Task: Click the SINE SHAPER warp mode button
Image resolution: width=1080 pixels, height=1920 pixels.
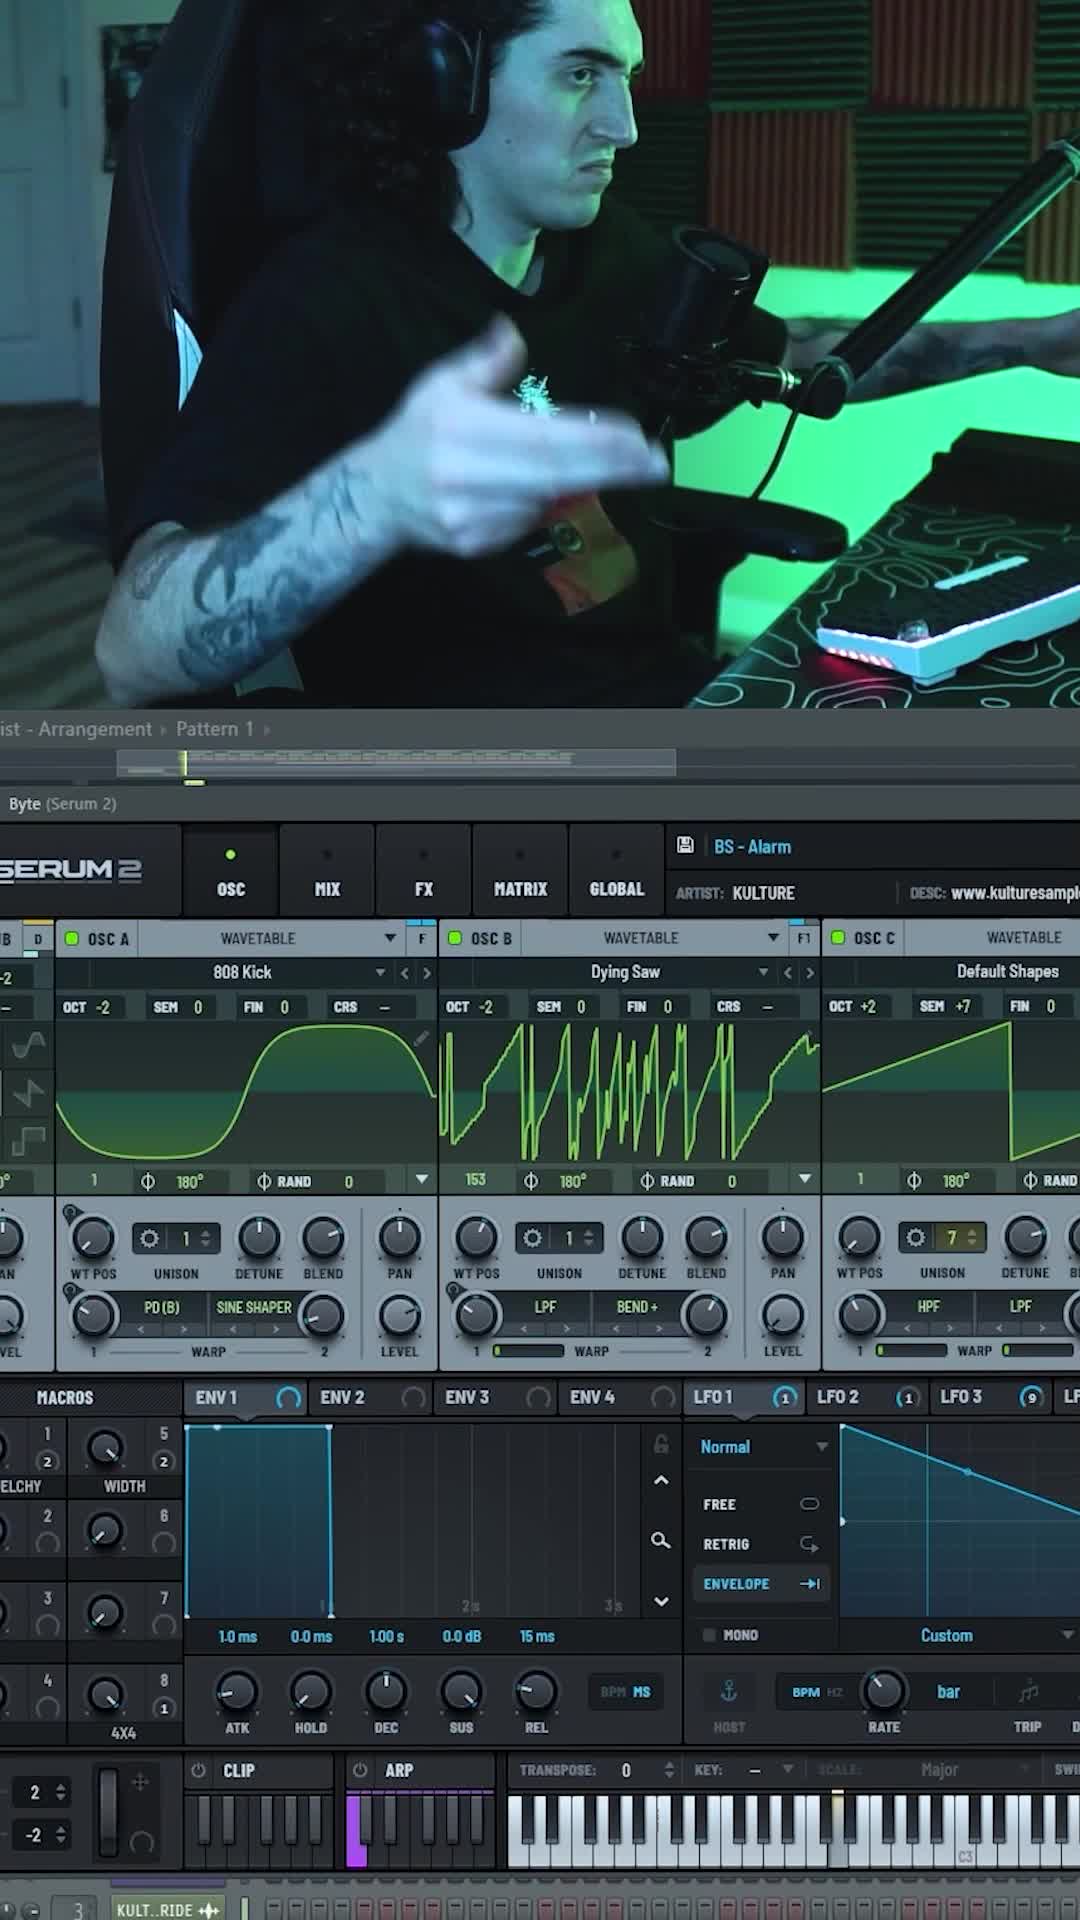Action: pos(254,1307)
